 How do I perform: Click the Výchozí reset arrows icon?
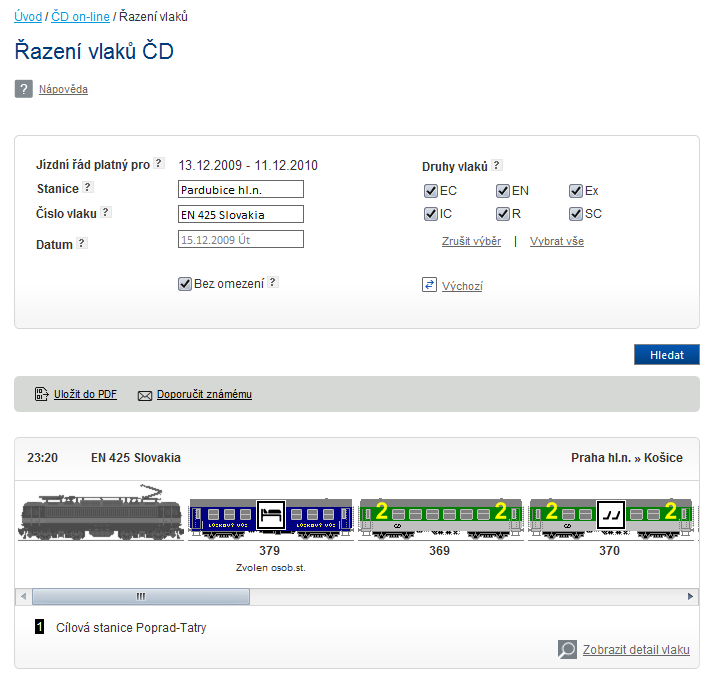(x=430, y=285)
